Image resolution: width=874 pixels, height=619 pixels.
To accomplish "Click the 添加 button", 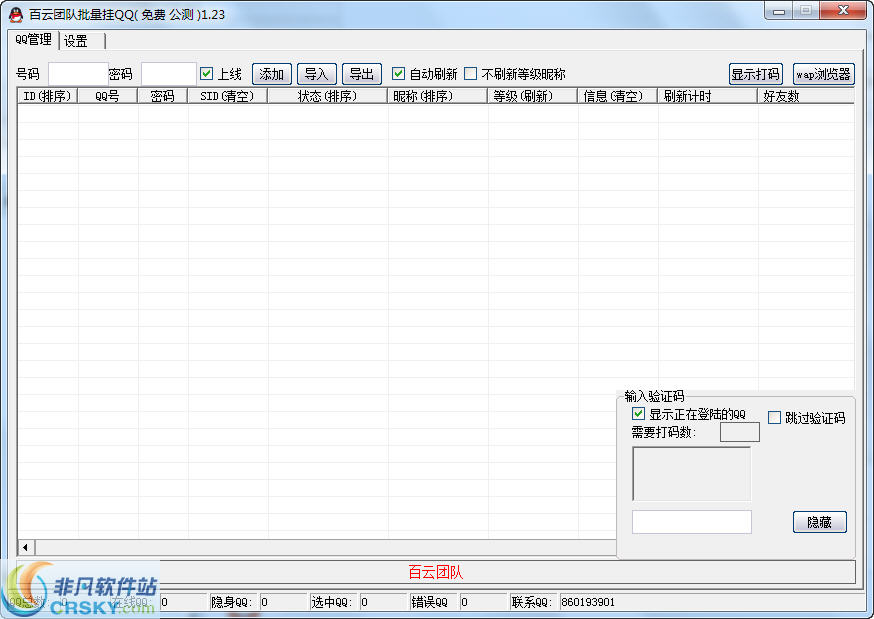I will click(x=271, y=74).
